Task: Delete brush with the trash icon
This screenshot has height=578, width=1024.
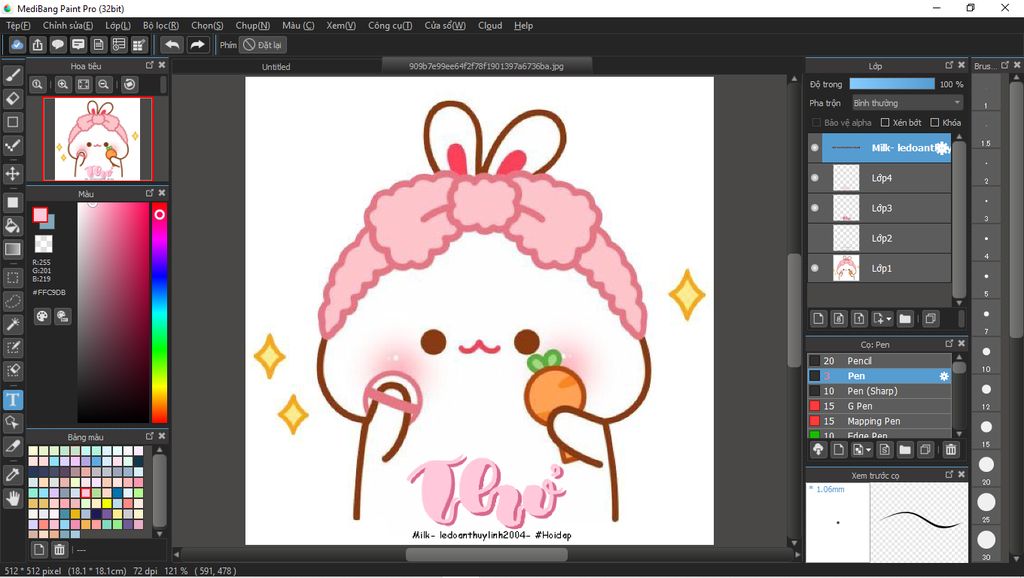Action: pos(951,449)
